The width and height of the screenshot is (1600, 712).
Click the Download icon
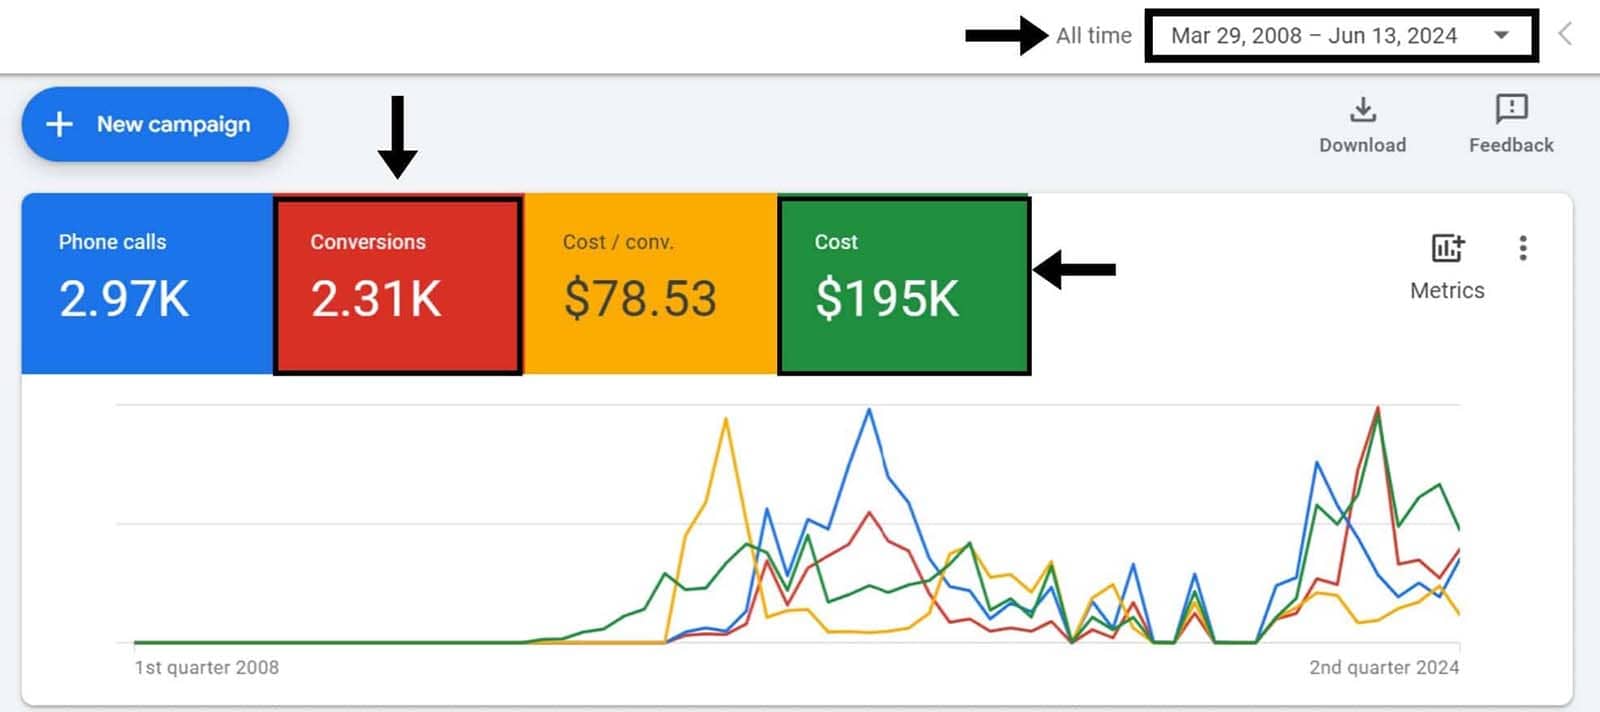tap(1362, 108)
